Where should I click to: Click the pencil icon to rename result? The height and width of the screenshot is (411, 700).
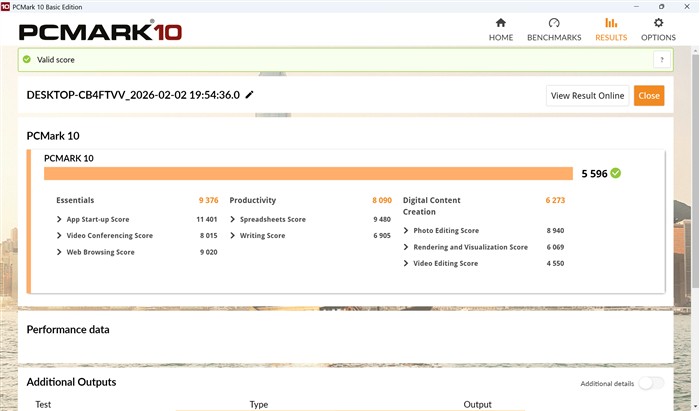point(250,95)
